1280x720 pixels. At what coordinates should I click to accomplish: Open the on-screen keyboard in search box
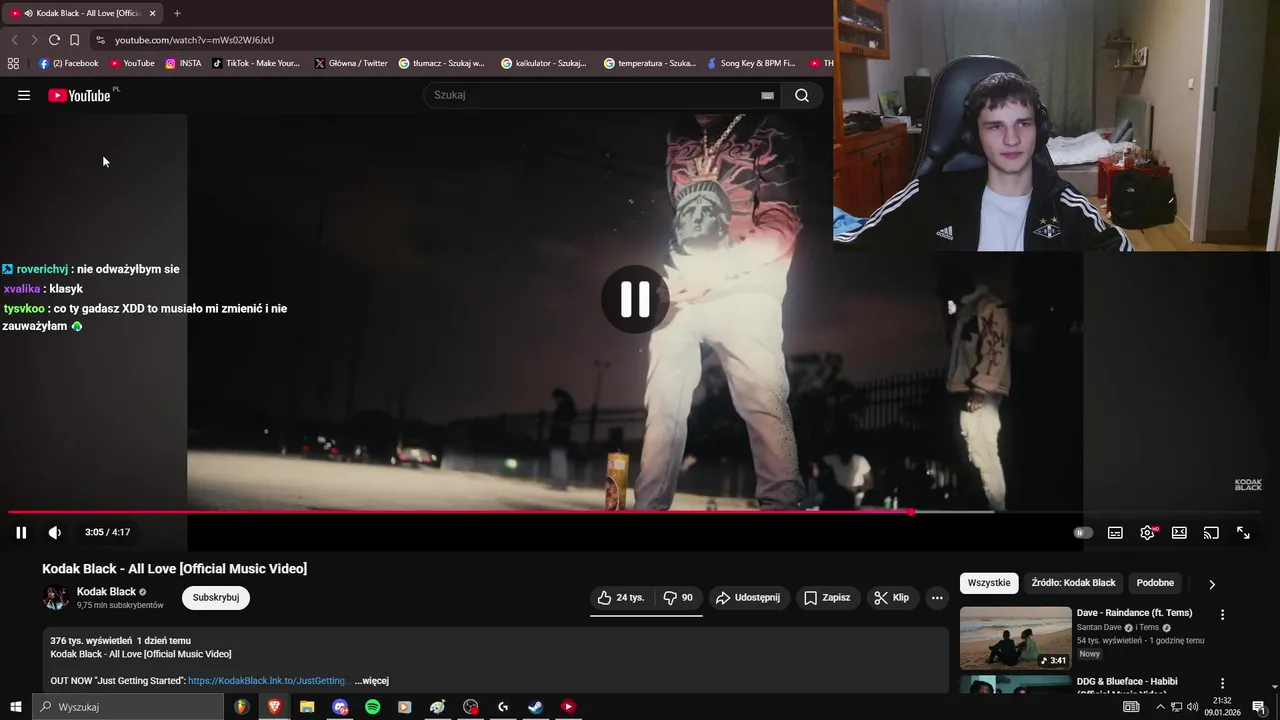[767, 95]
